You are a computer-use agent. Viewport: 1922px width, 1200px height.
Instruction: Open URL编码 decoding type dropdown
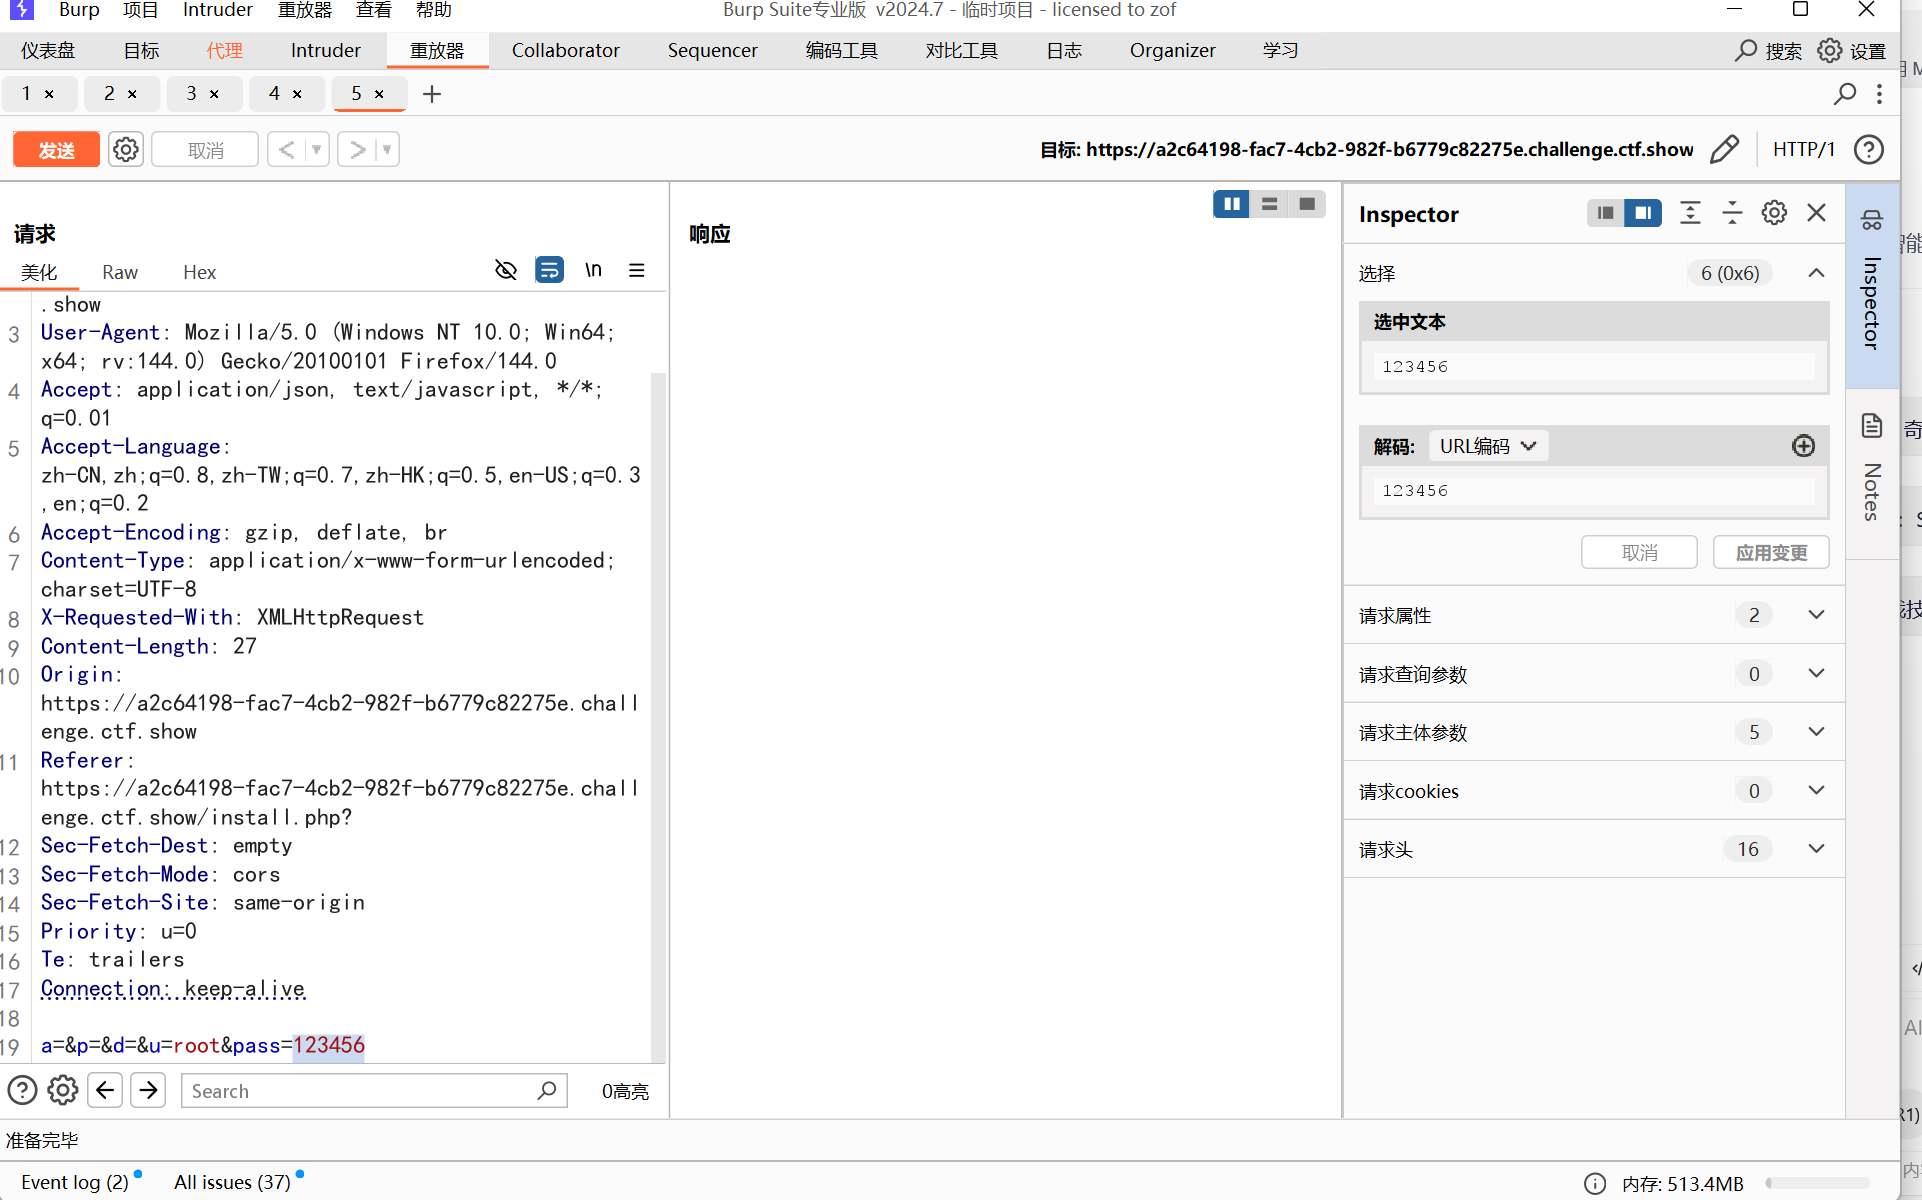click(1487, 446)
